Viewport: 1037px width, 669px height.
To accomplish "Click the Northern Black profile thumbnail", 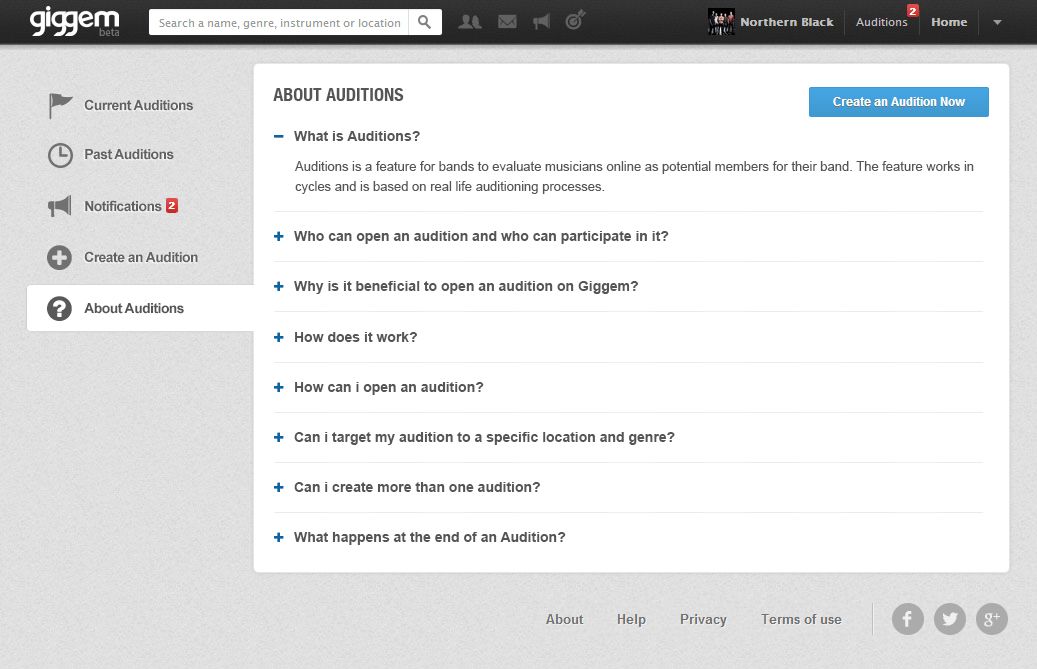I will coord(721,22).
